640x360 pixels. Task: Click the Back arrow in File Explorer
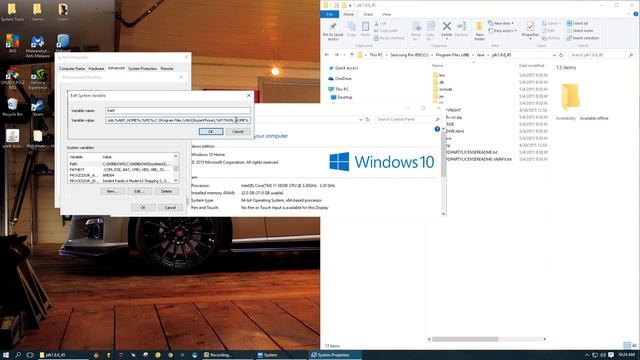tap(327, 55)
